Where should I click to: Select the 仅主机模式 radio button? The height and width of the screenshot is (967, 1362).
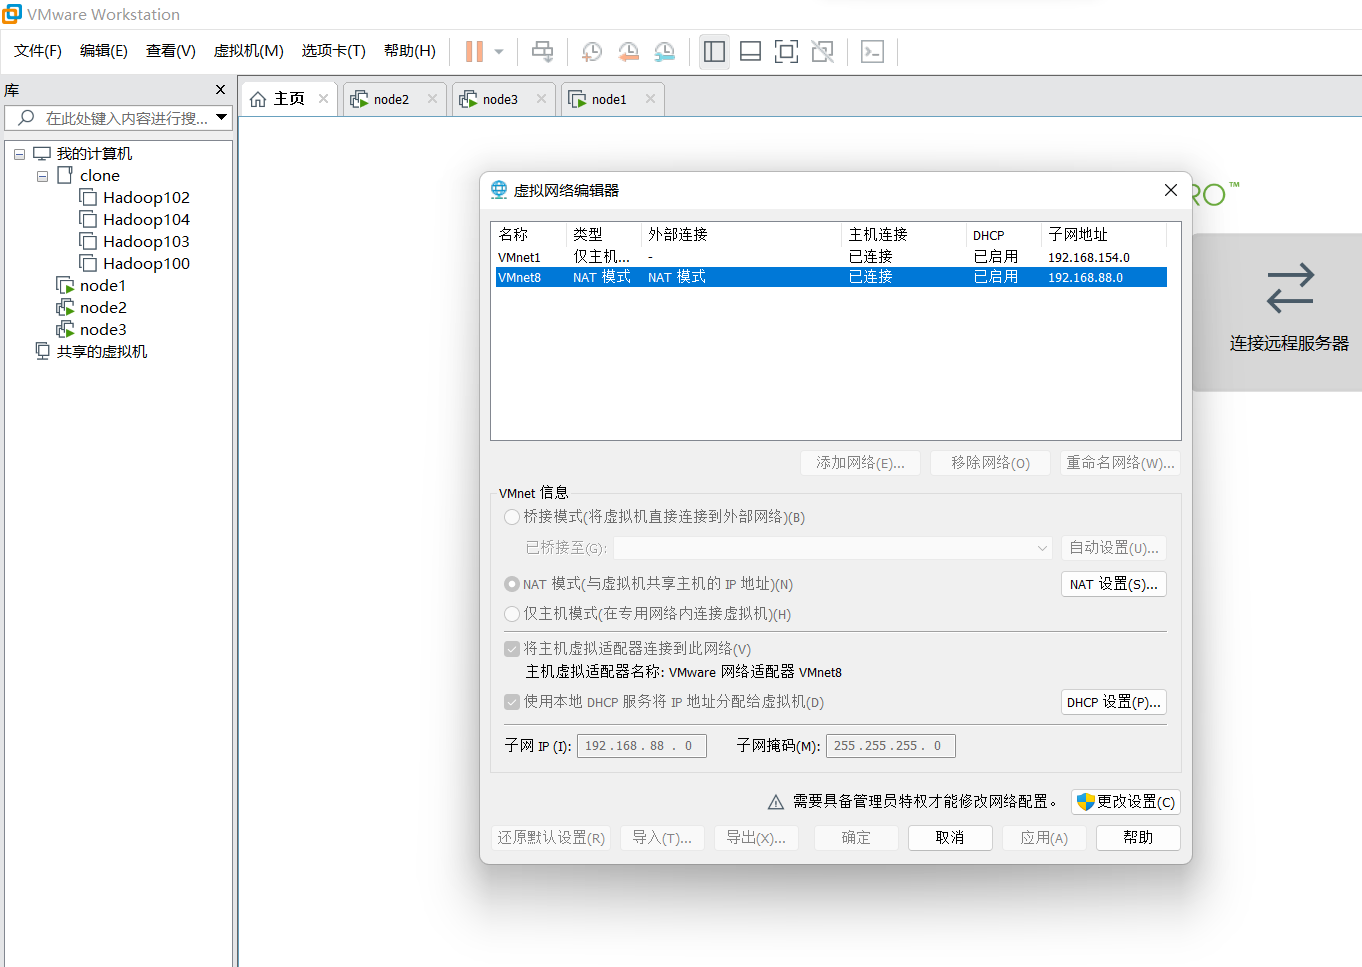coord(512,614)
